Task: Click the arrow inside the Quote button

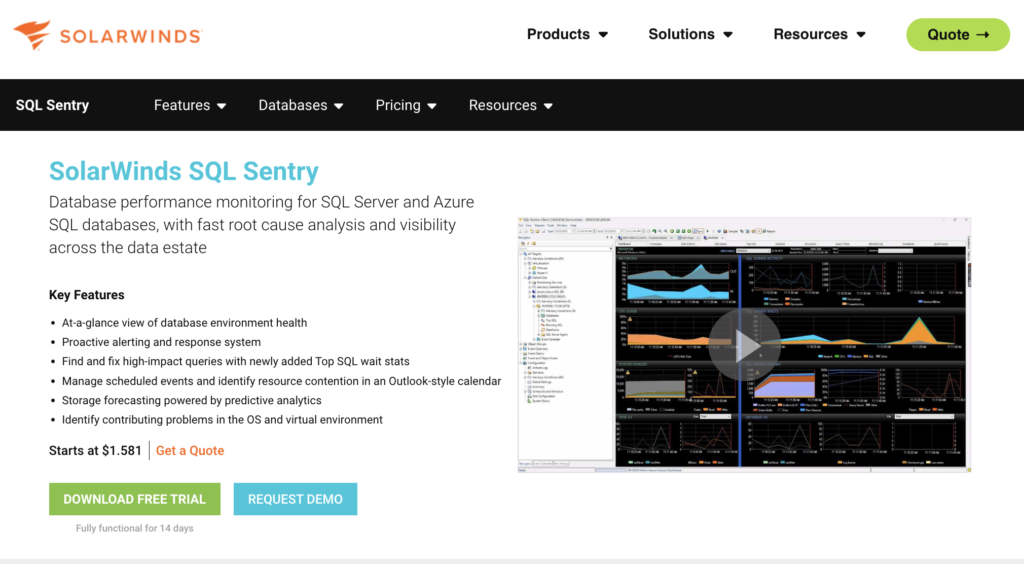Action: pos(983,35)
